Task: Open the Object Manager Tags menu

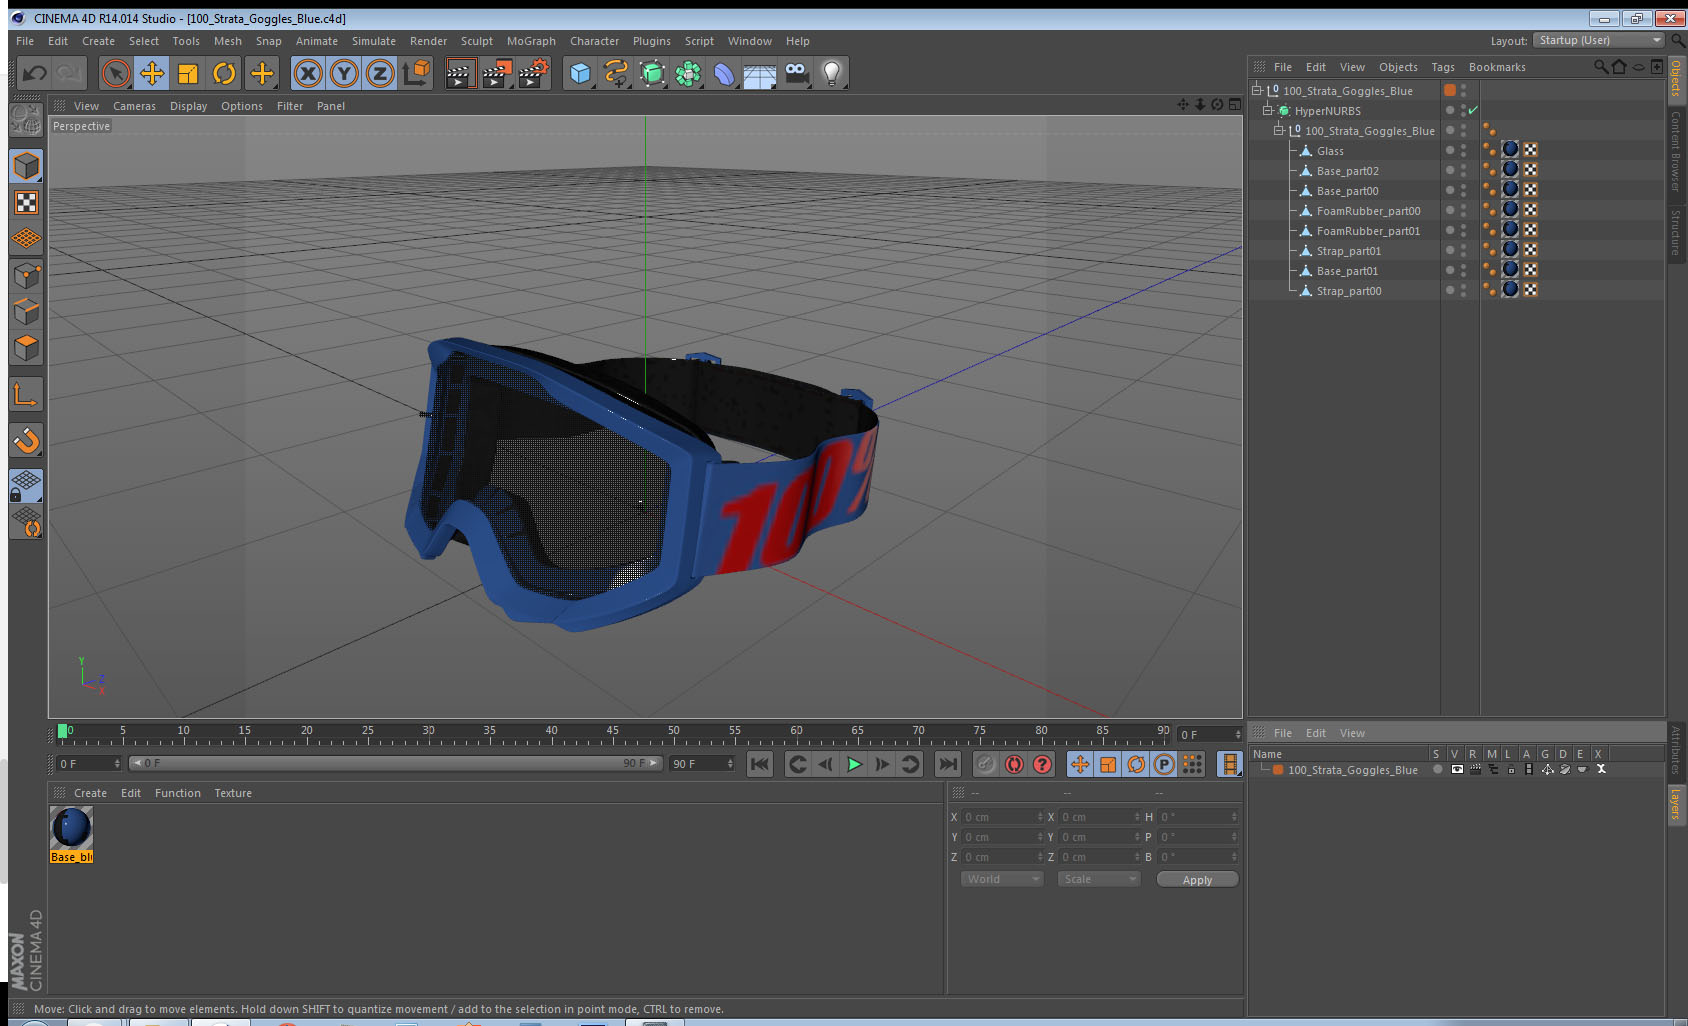Action: [x=1442, y=67]
